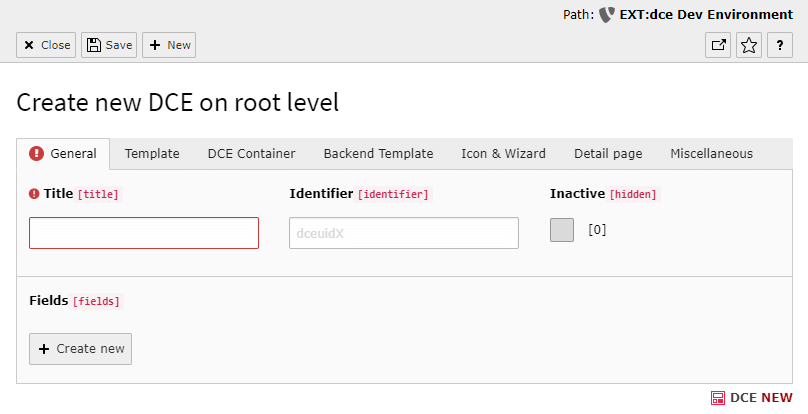Viewport: 808px width, 414px height.
Task: Open help with the question mark icon
Action: coord(780,45)
